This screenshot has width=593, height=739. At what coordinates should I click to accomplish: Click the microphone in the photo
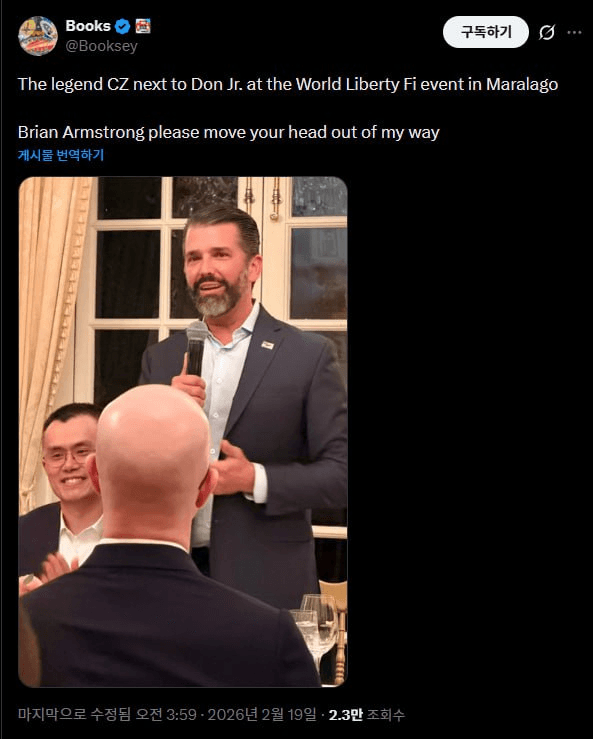pos(196,348)
